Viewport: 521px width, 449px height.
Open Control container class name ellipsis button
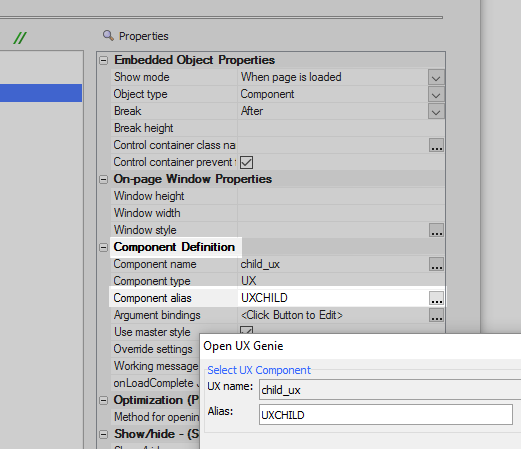(436, 145)
